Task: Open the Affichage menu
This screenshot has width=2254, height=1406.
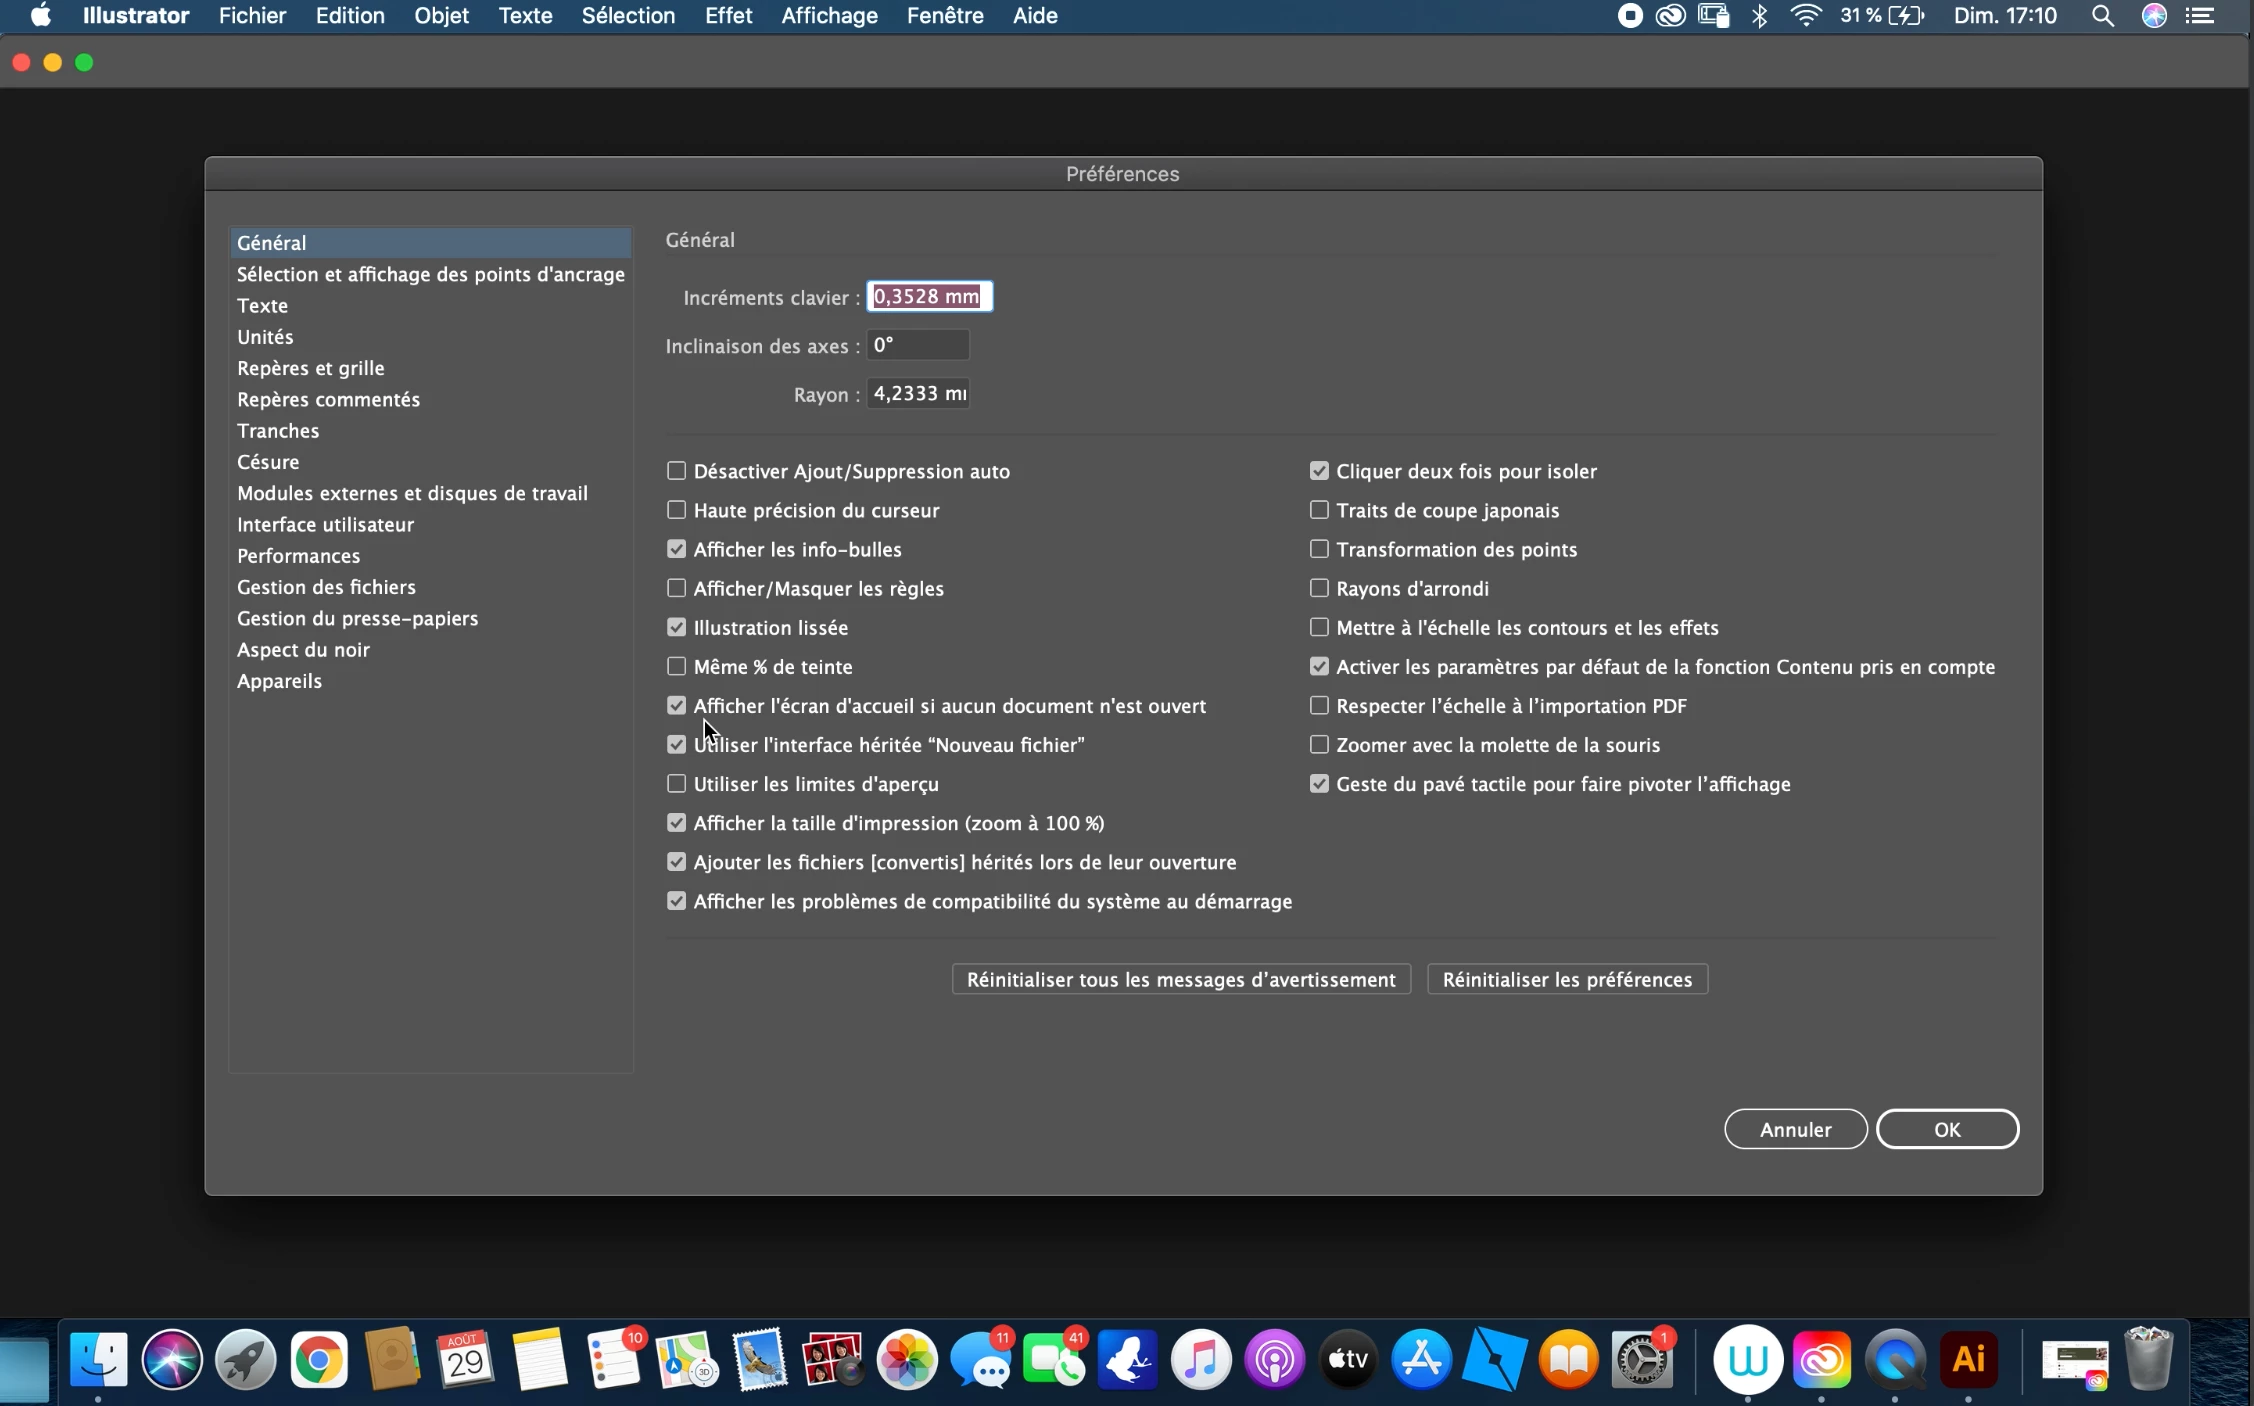Action: tap(829, 16)
